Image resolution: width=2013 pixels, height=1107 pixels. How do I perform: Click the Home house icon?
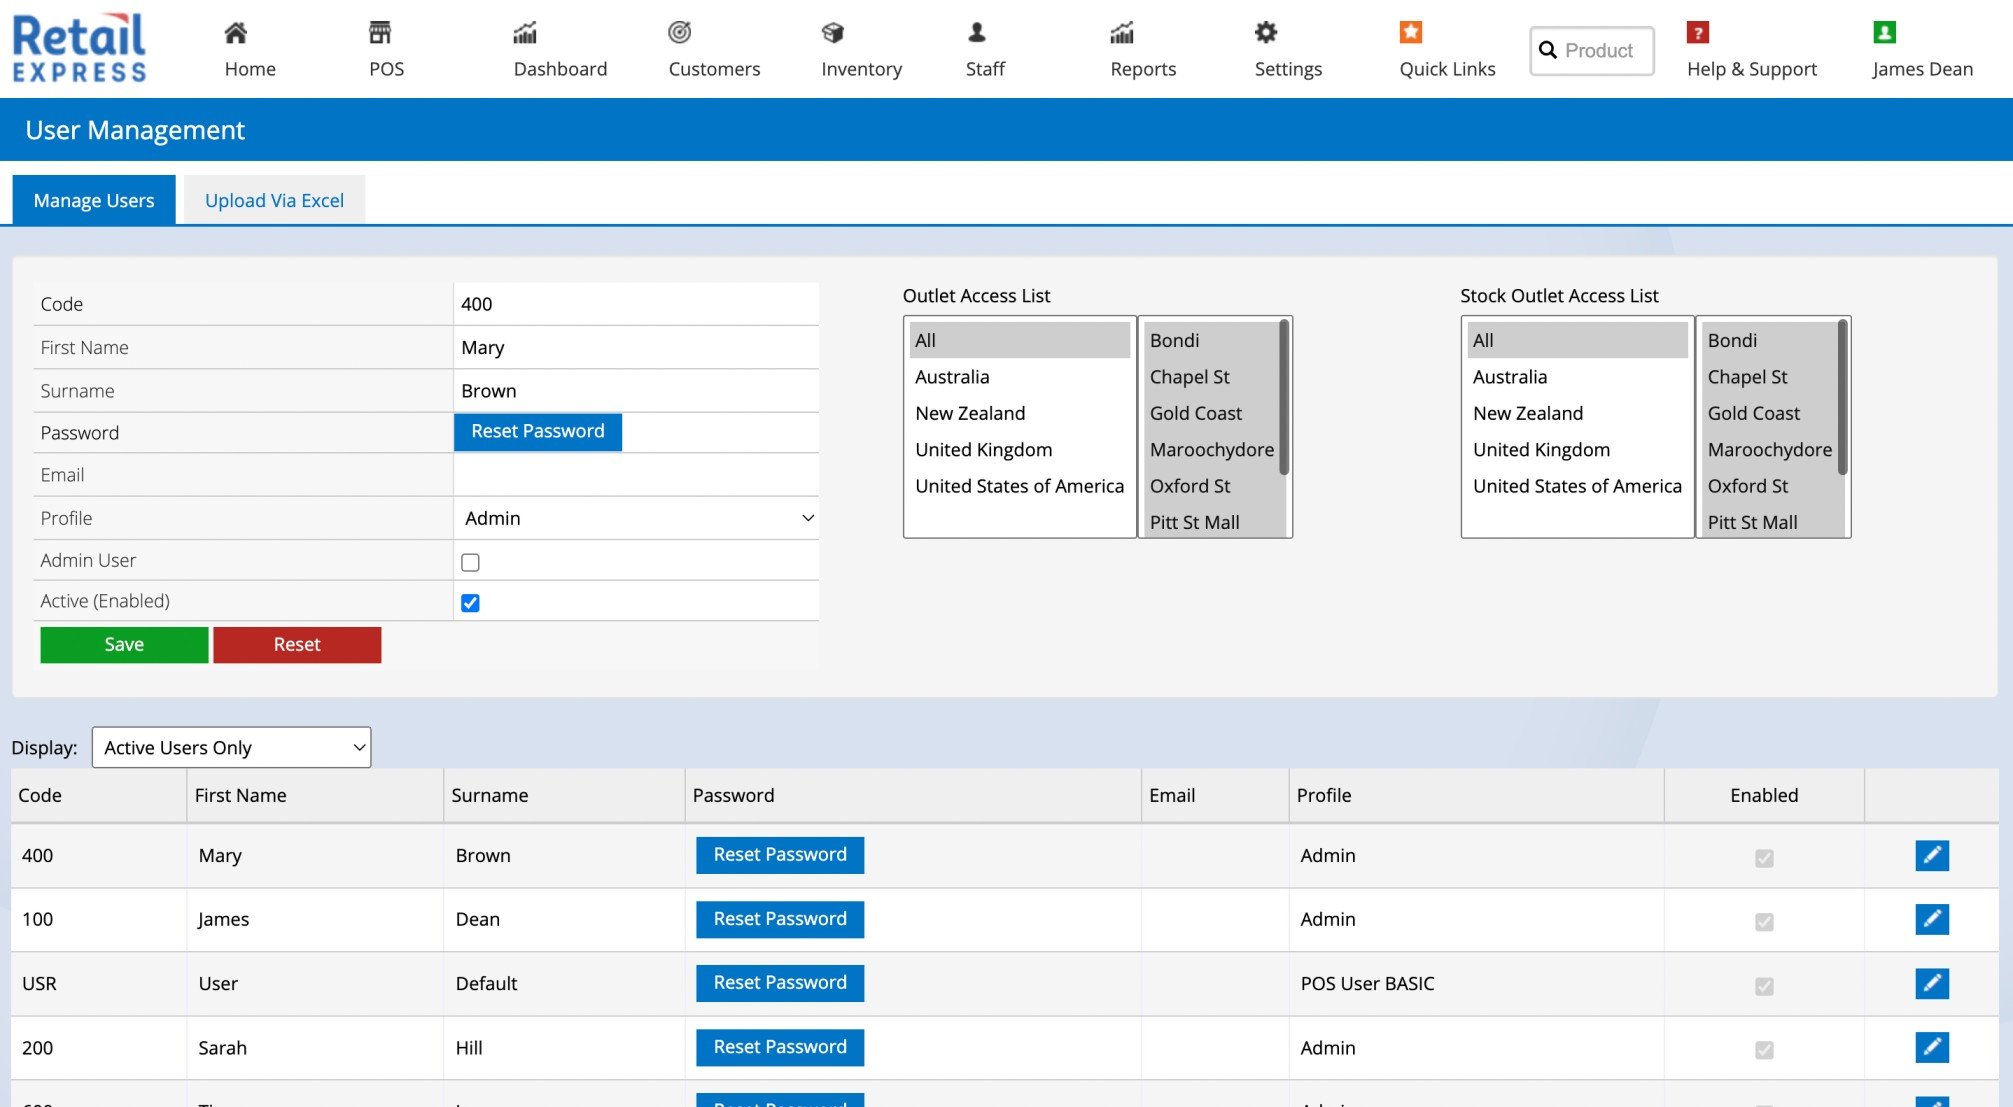235,32
